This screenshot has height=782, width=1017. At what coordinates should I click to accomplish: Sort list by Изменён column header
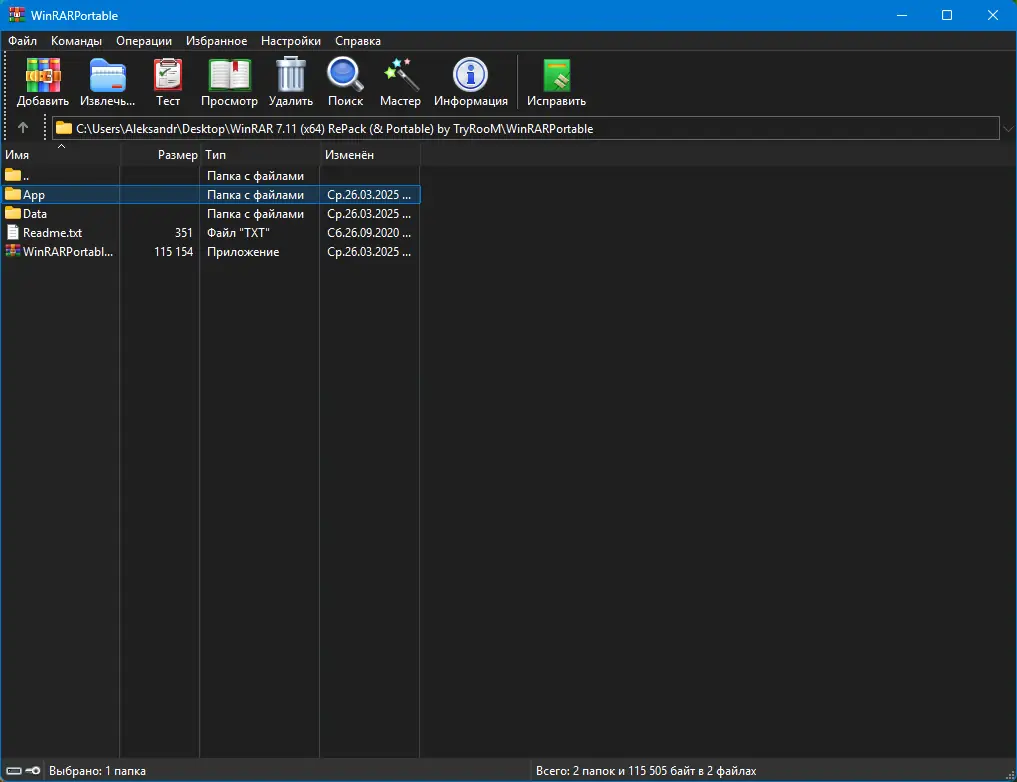pyautogui.click(x=370, y=154)
